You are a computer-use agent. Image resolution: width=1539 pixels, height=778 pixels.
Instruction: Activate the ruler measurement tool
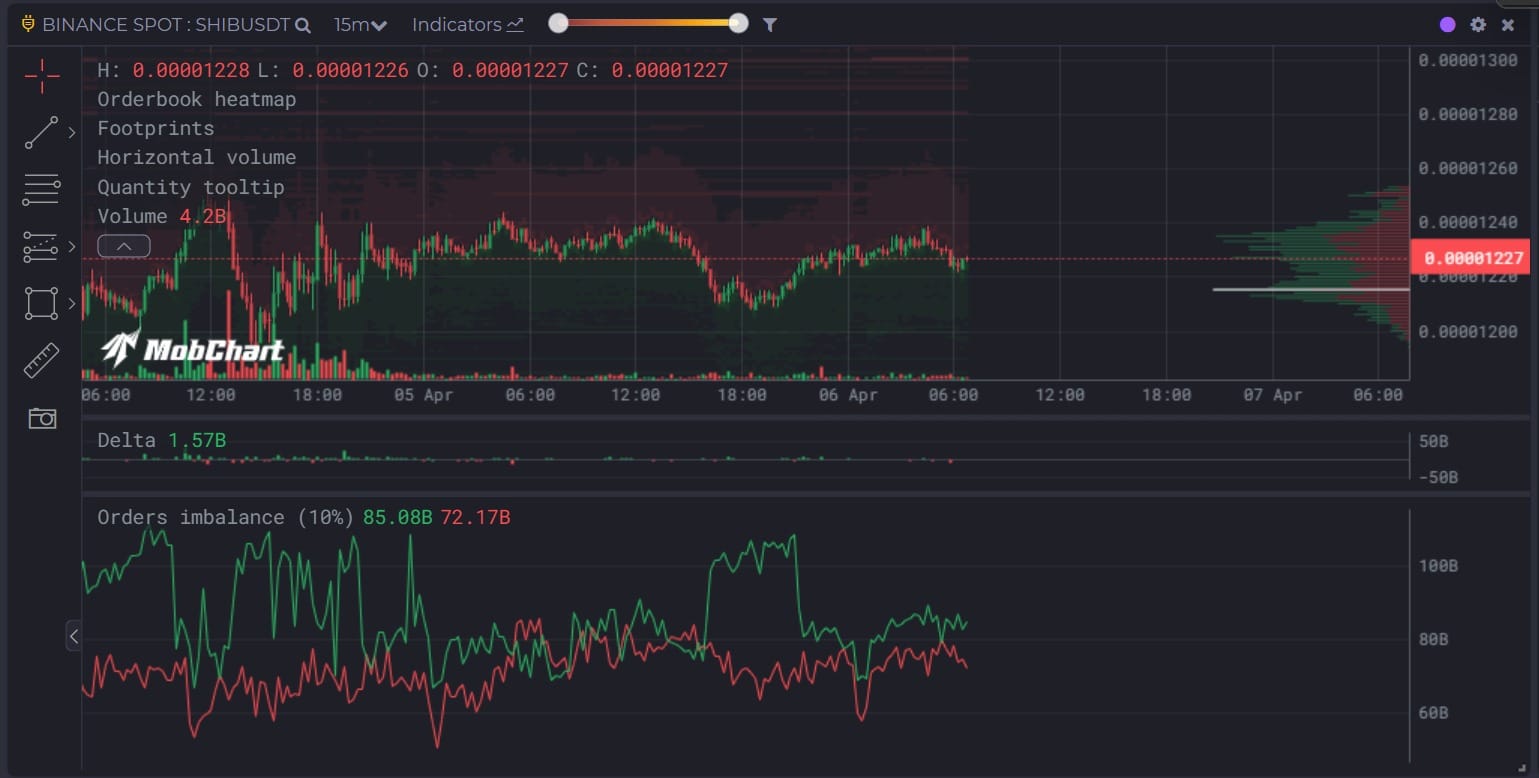tap(42, 361)
